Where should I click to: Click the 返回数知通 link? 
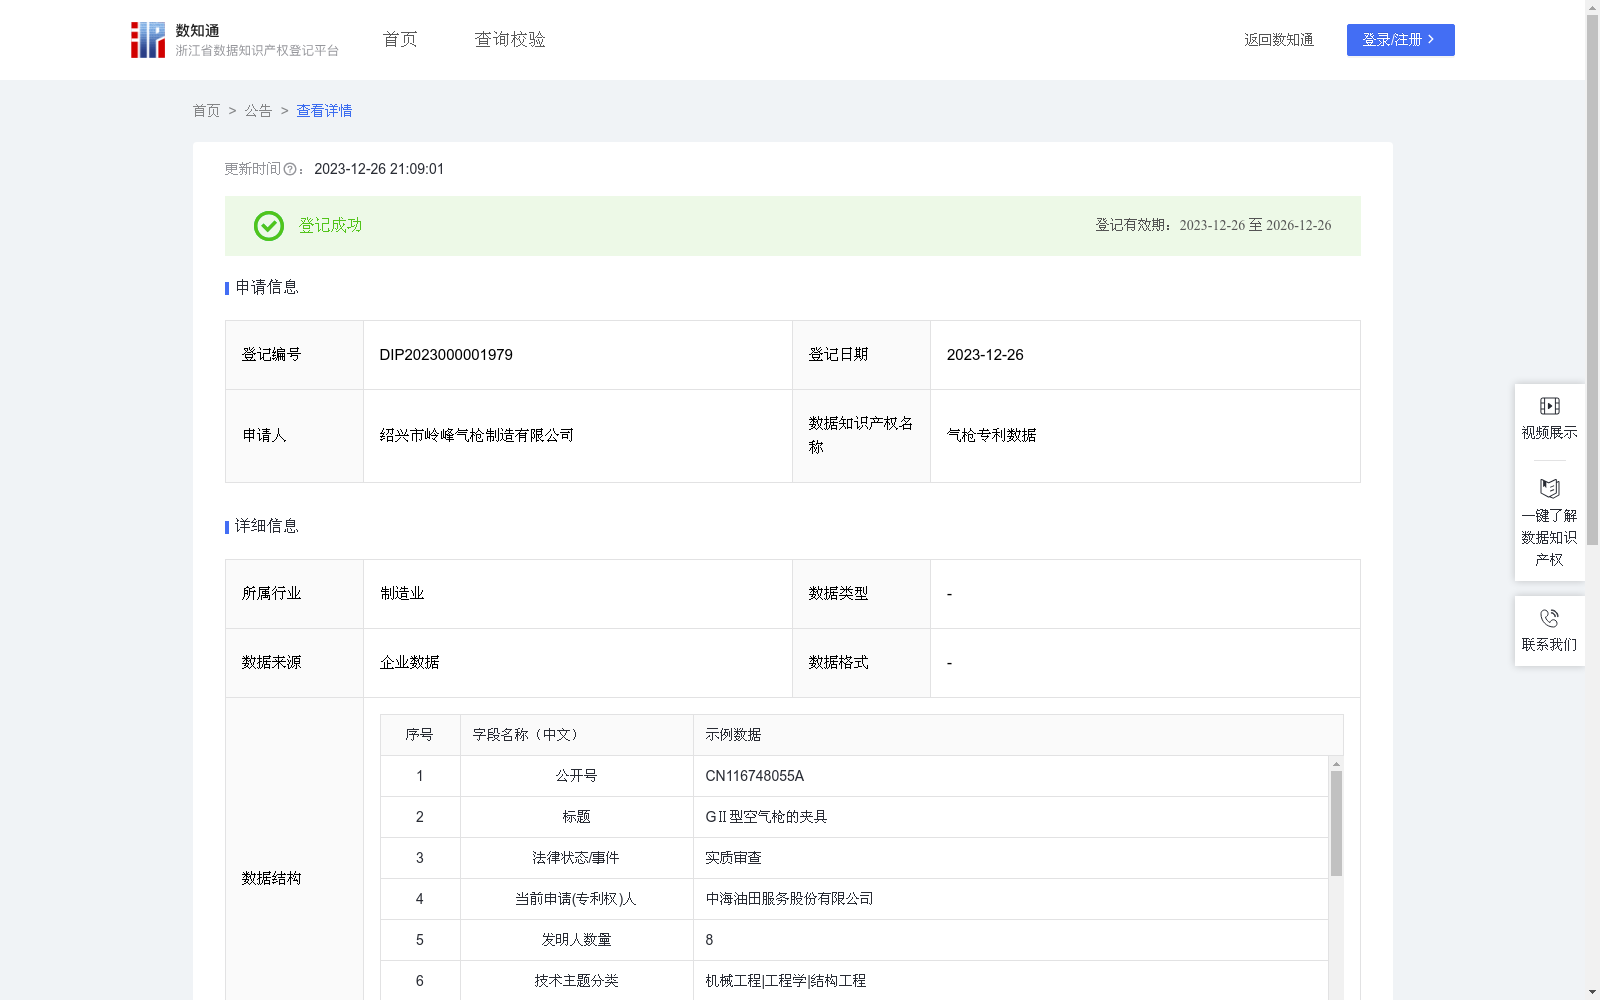1279,40
